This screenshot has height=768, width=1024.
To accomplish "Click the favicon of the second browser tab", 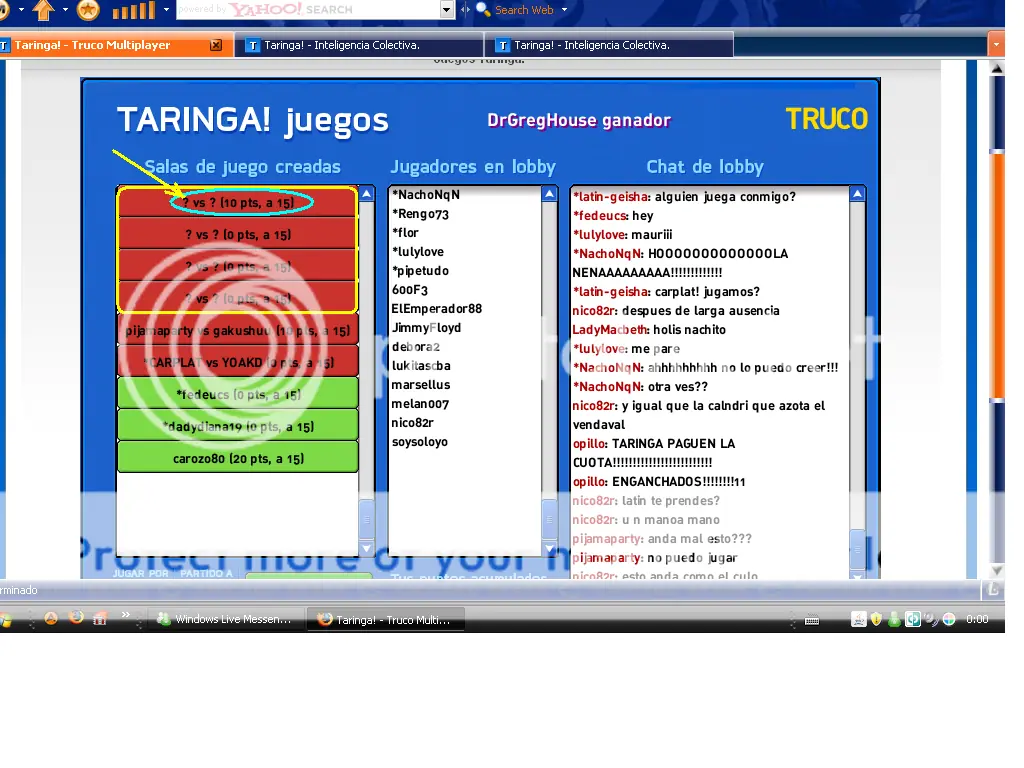I will pos(253,45).
